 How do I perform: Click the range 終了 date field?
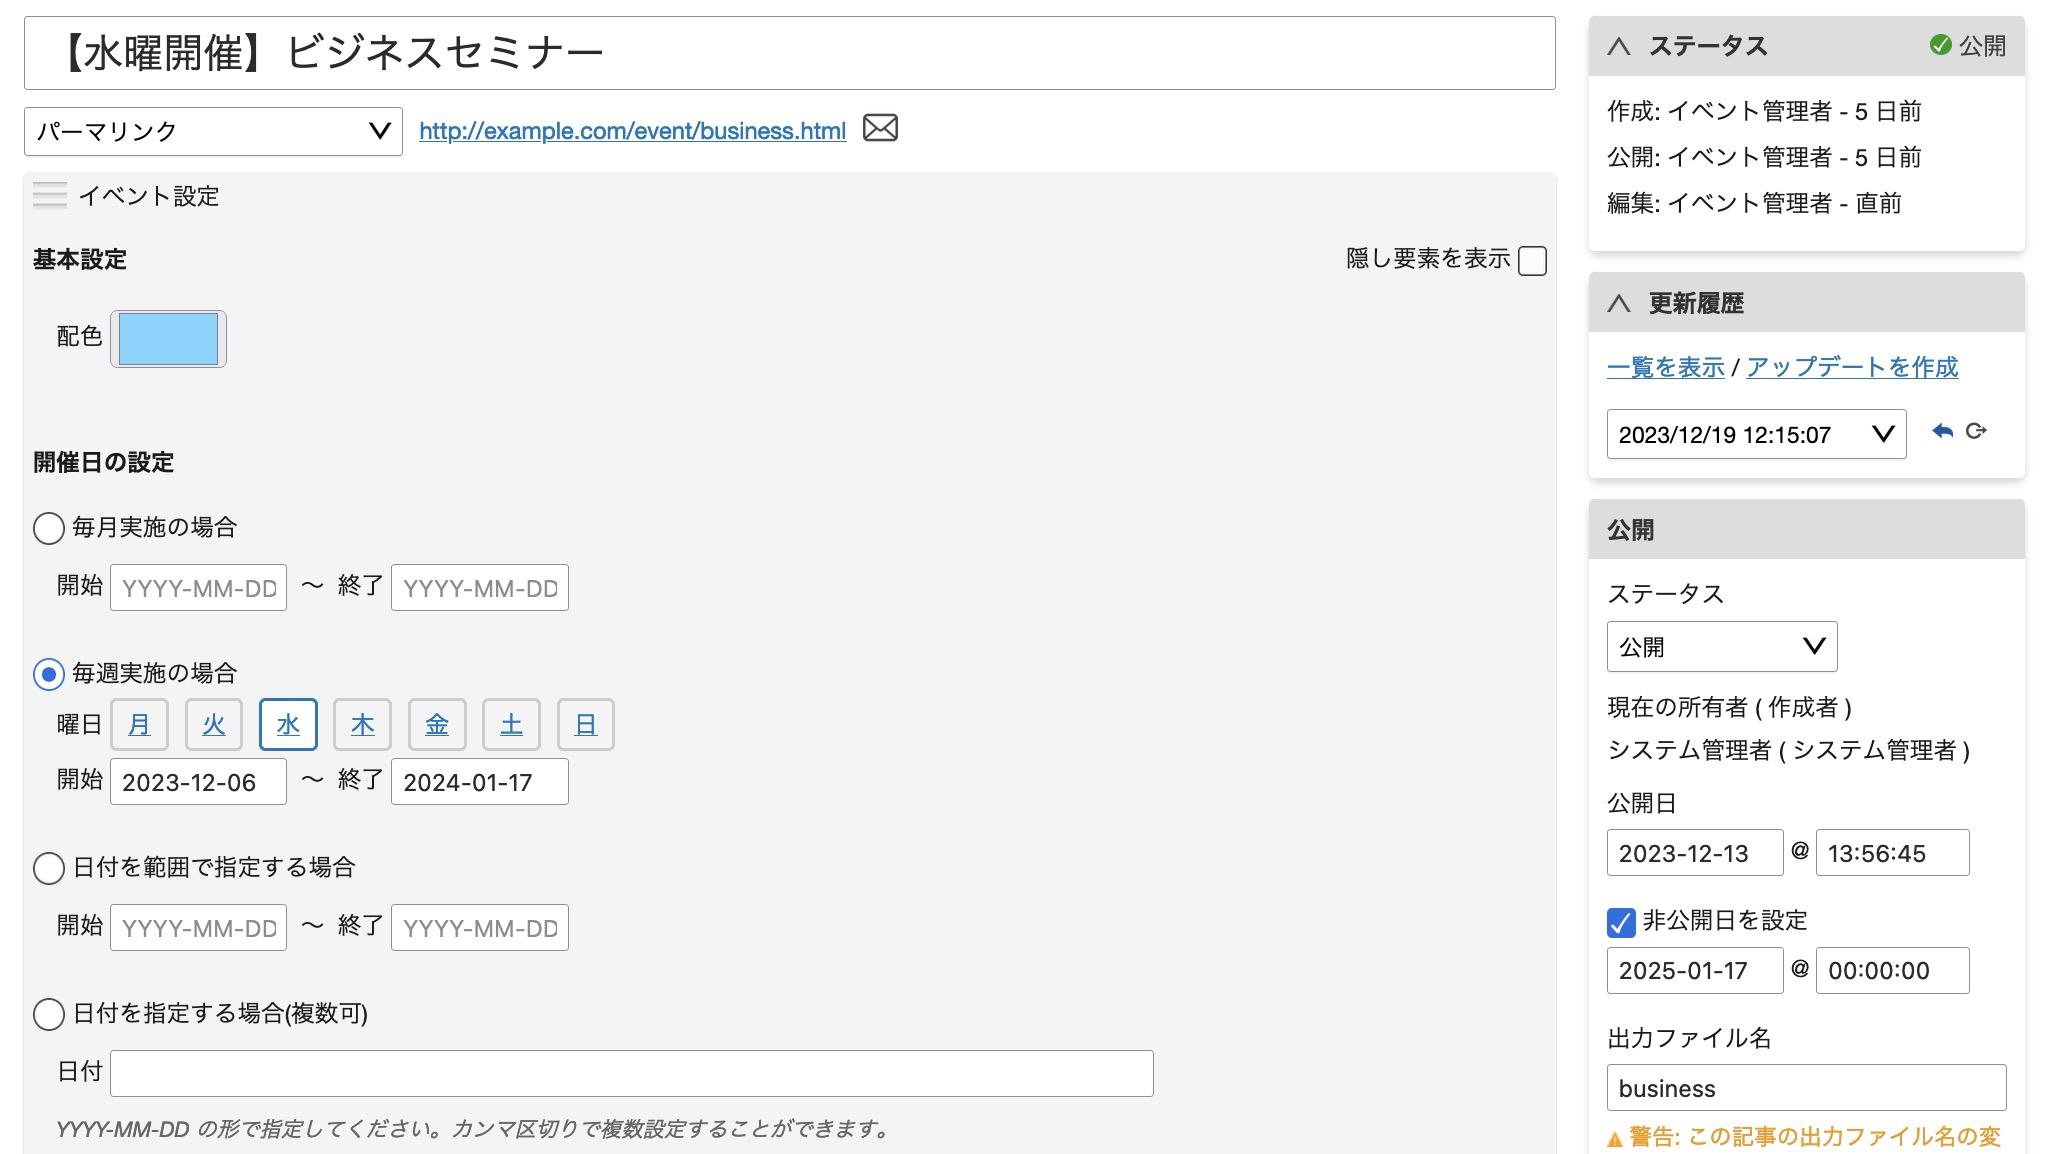point(480,928)
